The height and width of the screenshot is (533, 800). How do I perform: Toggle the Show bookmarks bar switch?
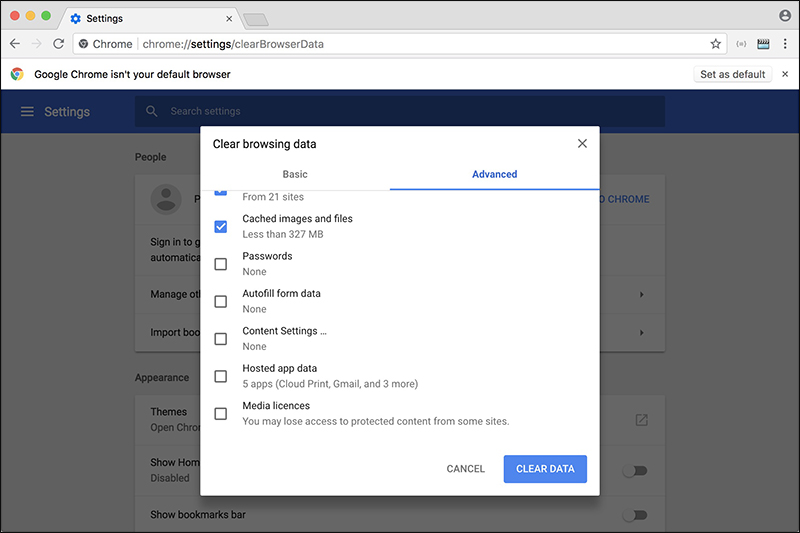pyautogui.click(x=634, y=515)
